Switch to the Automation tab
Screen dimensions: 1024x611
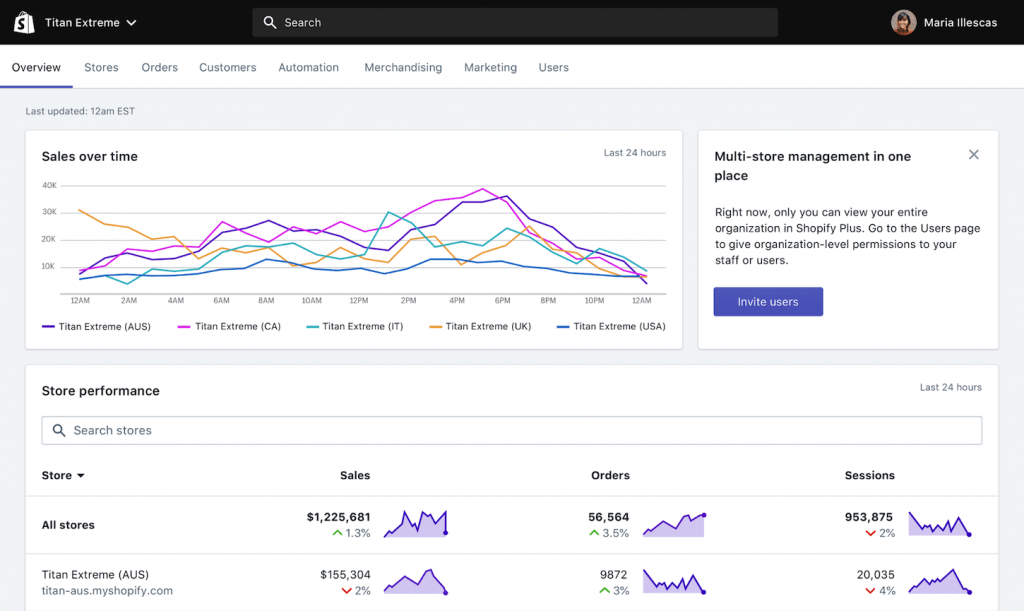[x=308, y=67]
